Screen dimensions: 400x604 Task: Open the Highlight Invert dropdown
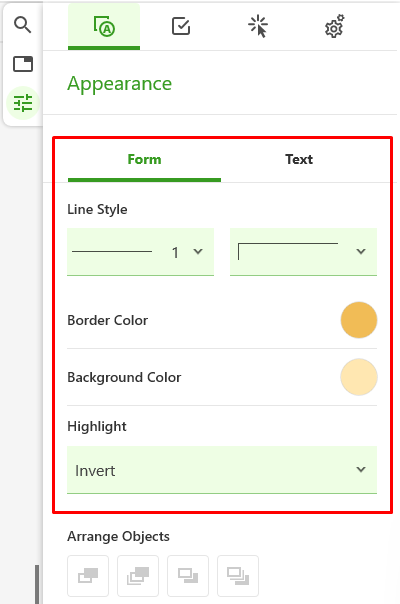click(x=222, y=470)
